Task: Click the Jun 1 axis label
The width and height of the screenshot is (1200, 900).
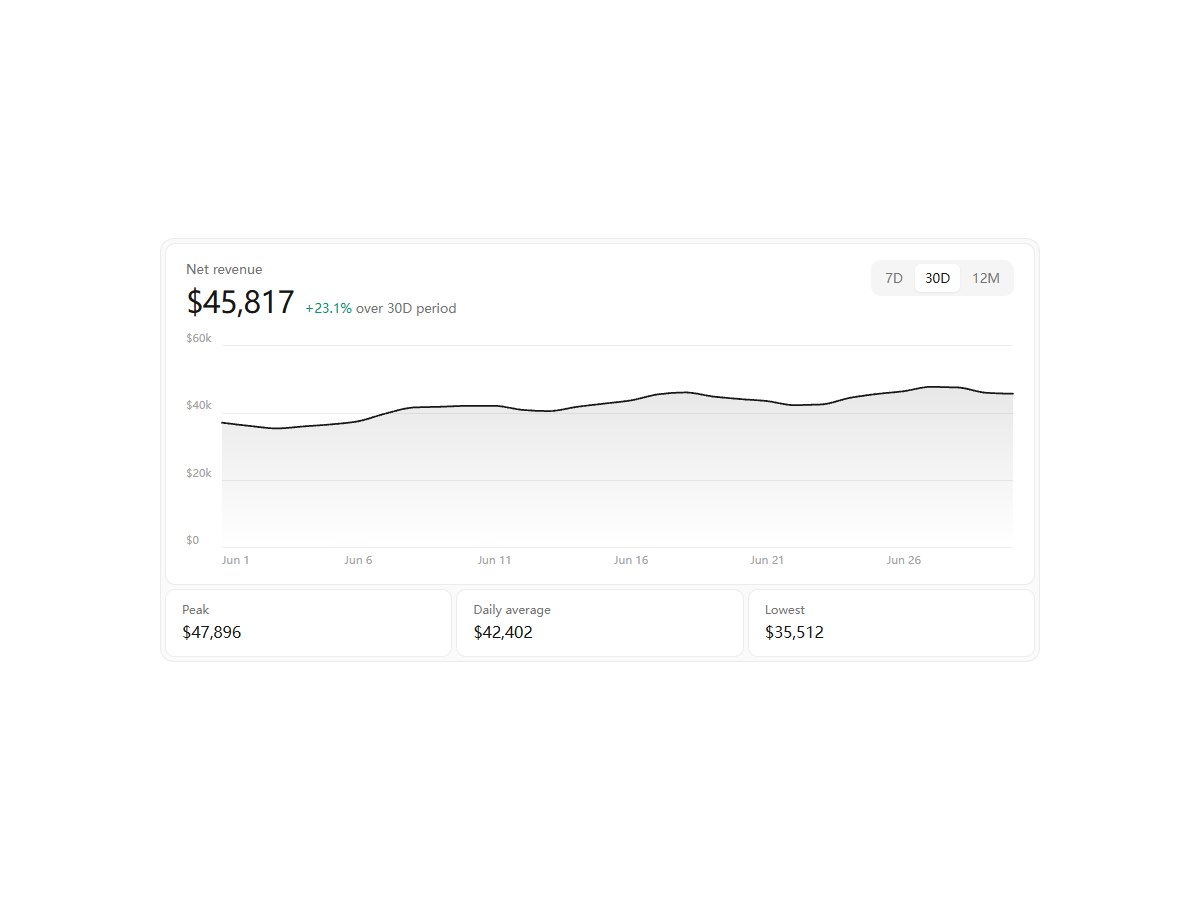Action: coord(236,560)
